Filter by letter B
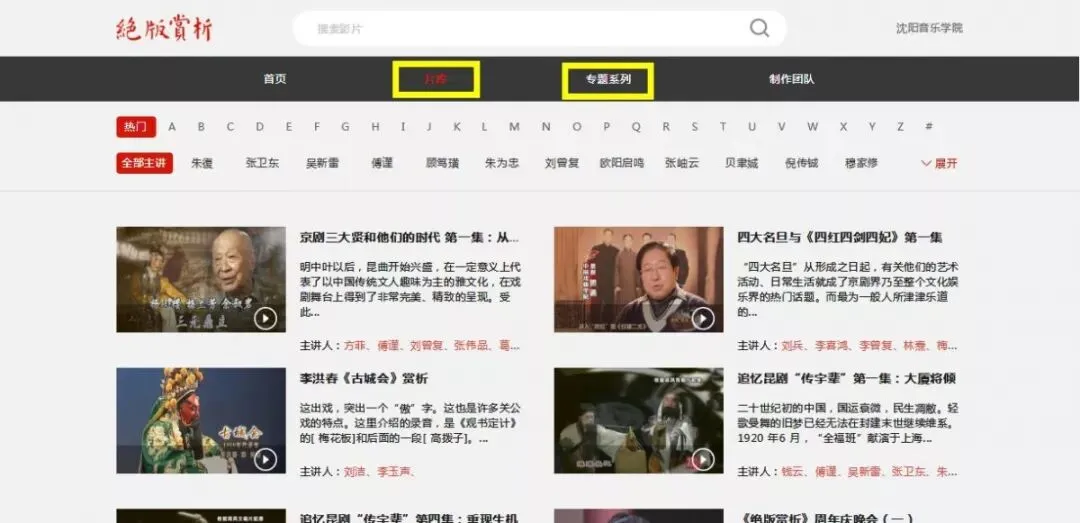This screenshot has height=523, width=1080. [201, 127]
